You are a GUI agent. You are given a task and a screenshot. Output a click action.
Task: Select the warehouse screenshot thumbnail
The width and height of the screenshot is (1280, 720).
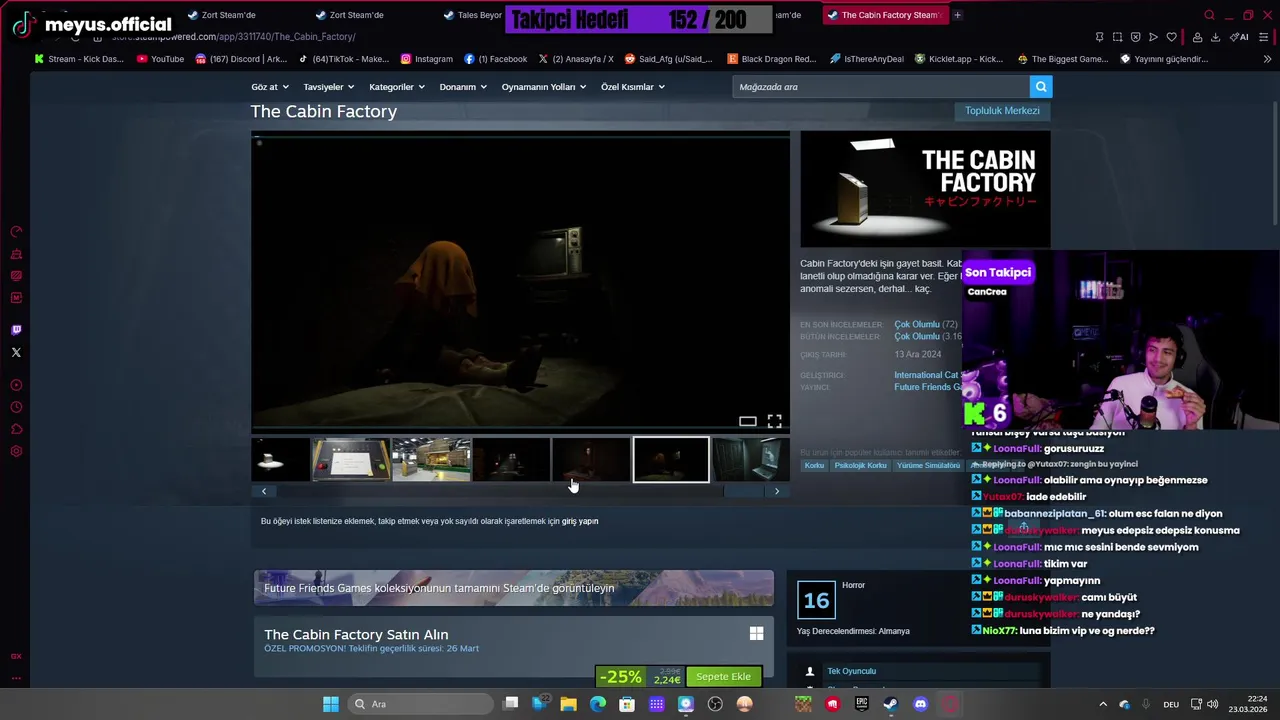coord(431,460)
